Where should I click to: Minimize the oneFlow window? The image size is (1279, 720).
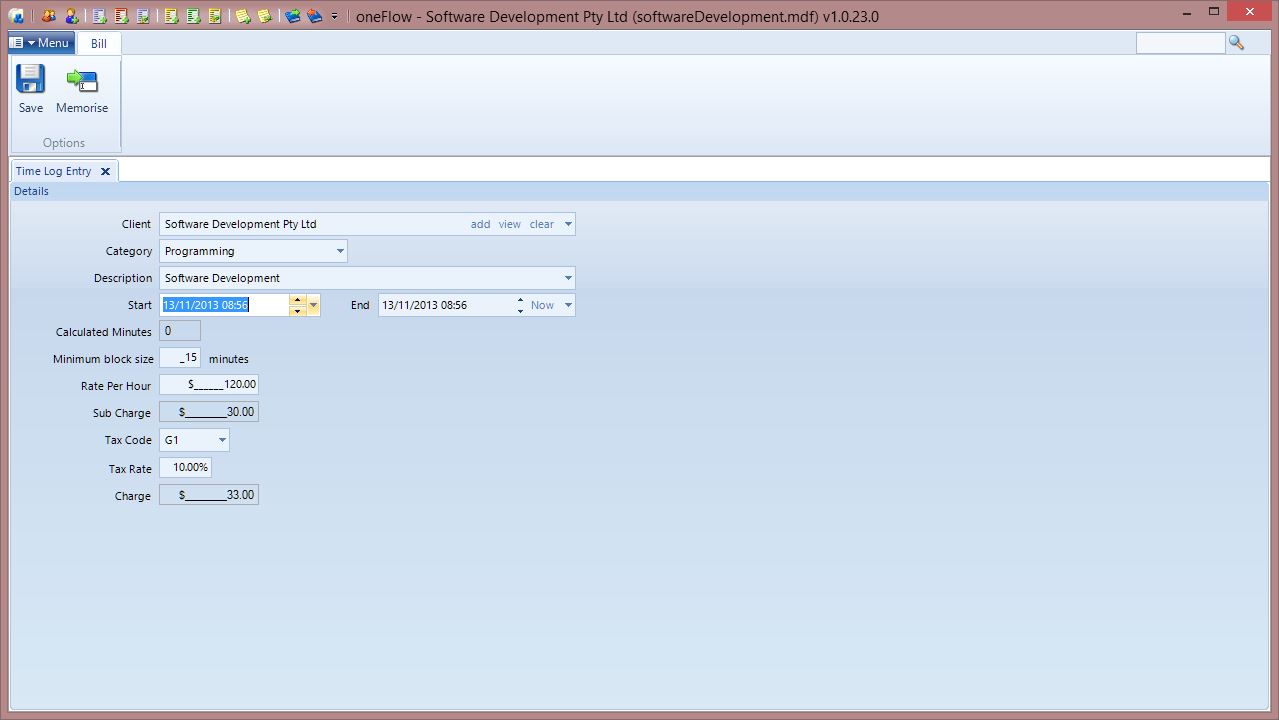1185,12
